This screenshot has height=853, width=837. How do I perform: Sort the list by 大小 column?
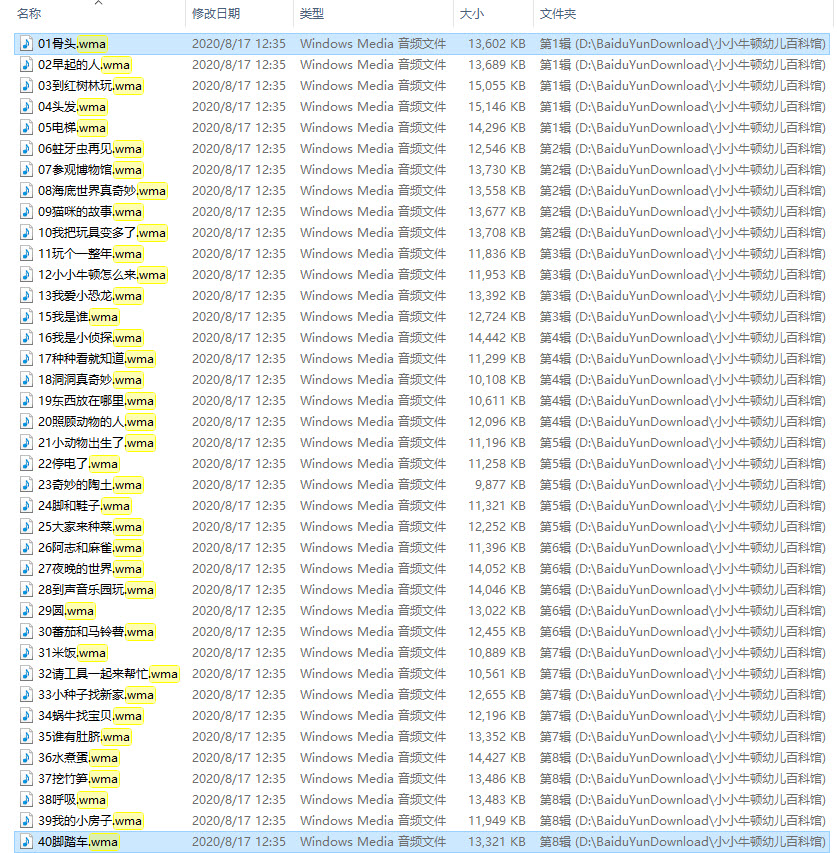[471, 14]
